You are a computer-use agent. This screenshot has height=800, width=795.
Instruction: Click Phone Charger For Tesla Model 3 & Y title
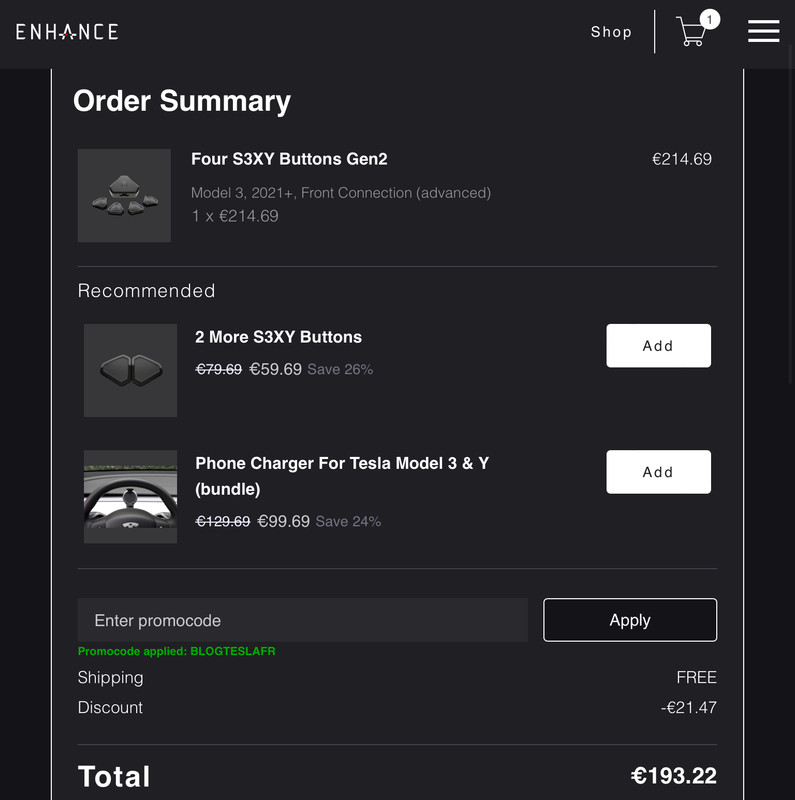[x=342, y=476]
